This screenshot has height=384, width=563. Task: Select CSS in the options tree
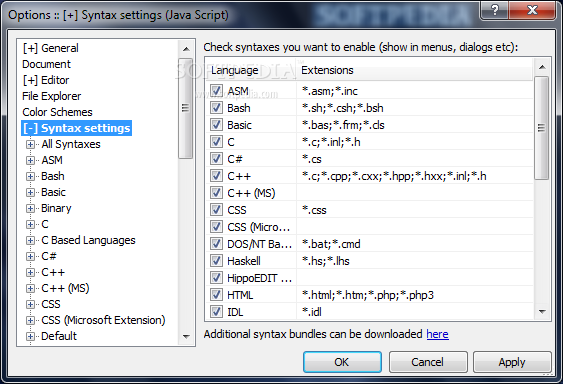(x=51, y=304)
